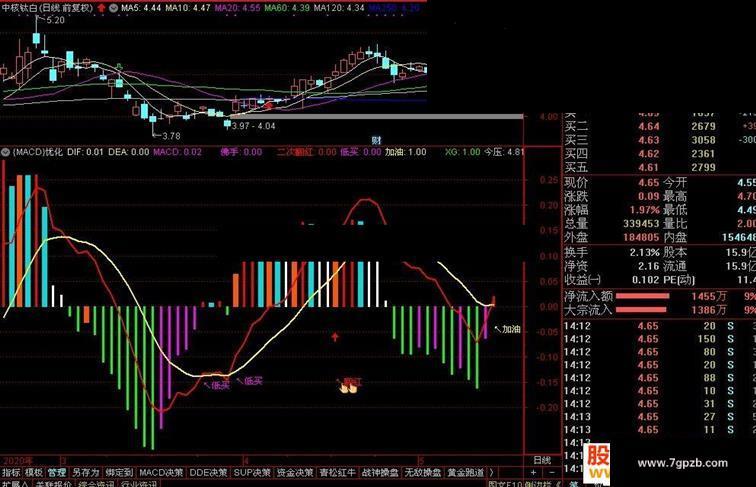The image size is (756, 487).
Task: Select the 管理 tab
Action: (x=57, y=473)
